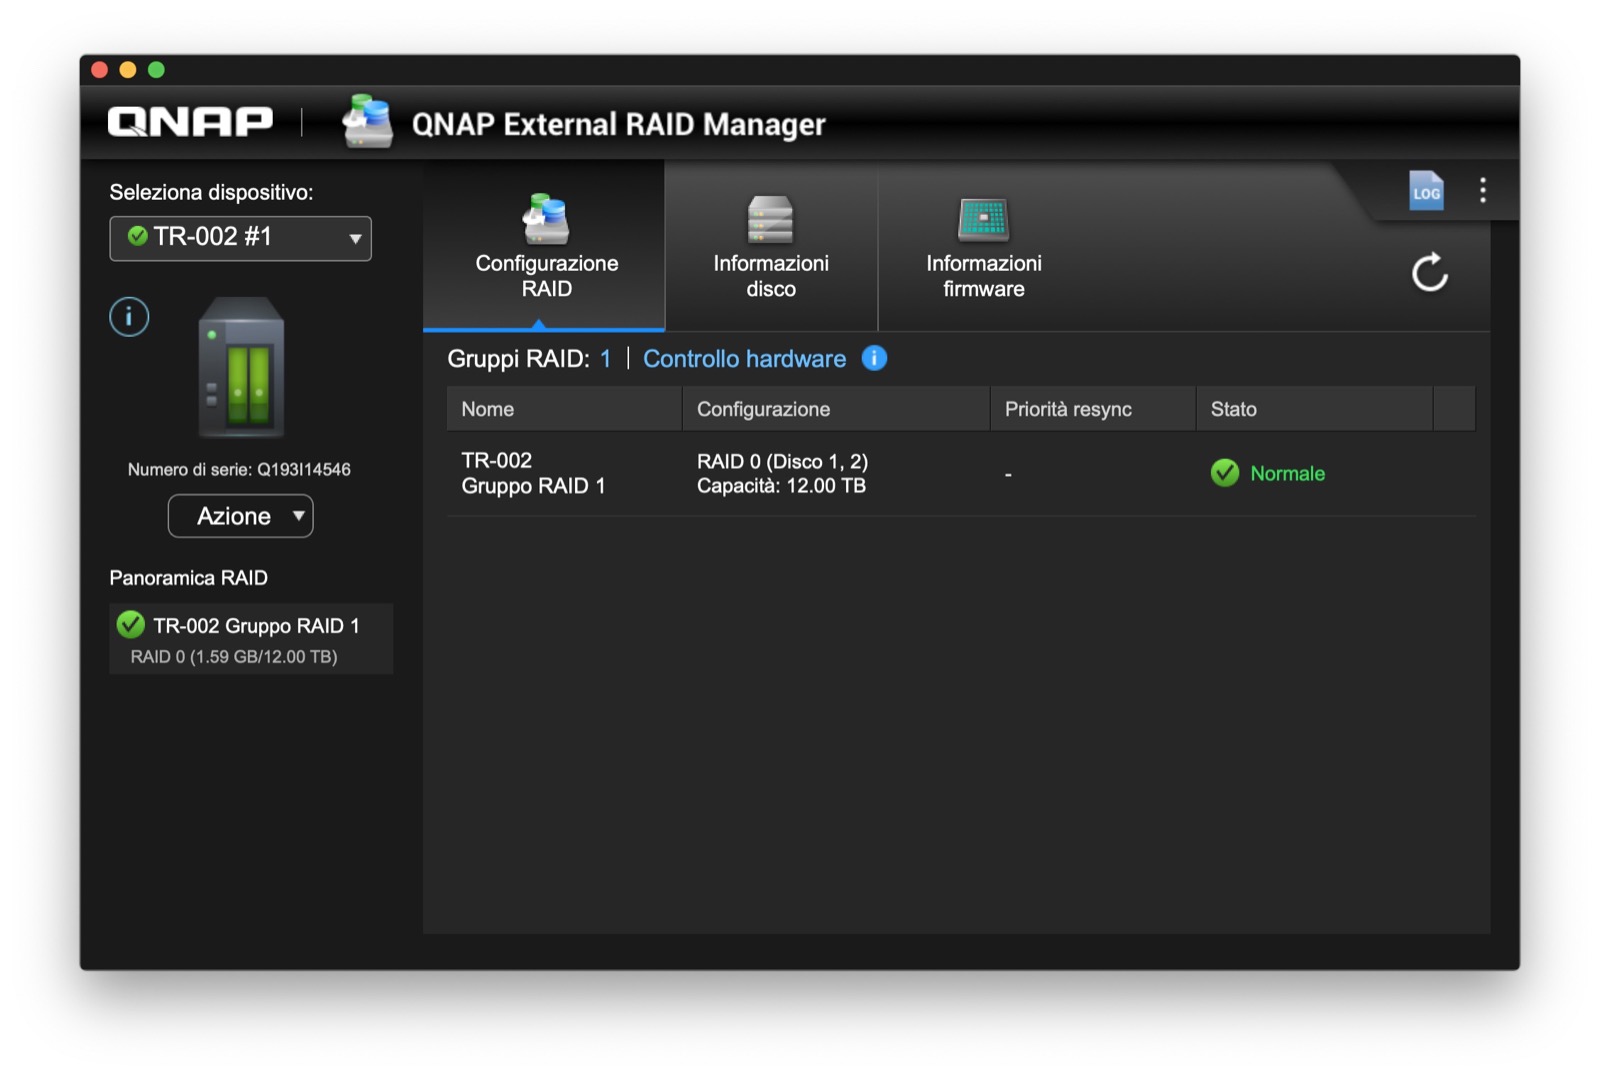This screenshot has height=1076, width=1600.
Task: Click the serial number Q193I14546 text
Action: (x=304, y=469)
